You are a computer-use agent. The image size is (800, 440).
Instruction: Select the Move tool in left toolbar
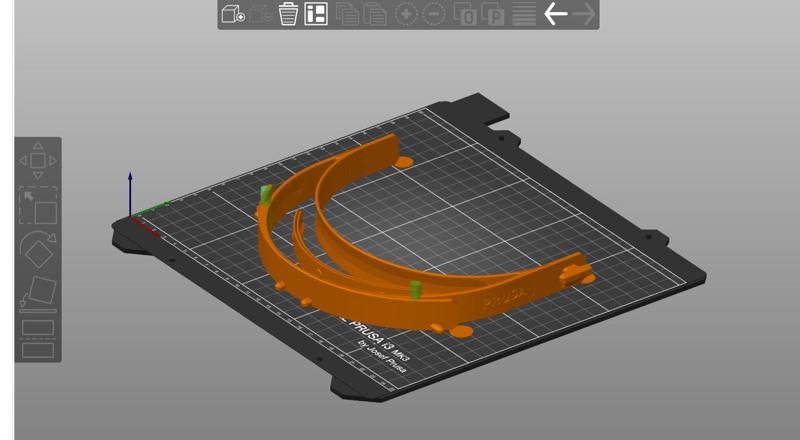[x=38, y=161]
